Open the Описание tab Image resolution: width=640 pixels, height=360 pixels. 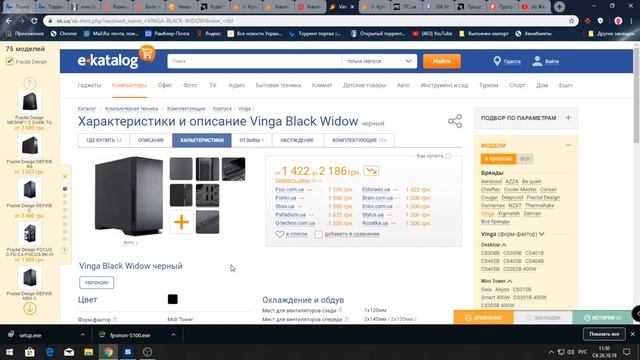tap(151, 140)
